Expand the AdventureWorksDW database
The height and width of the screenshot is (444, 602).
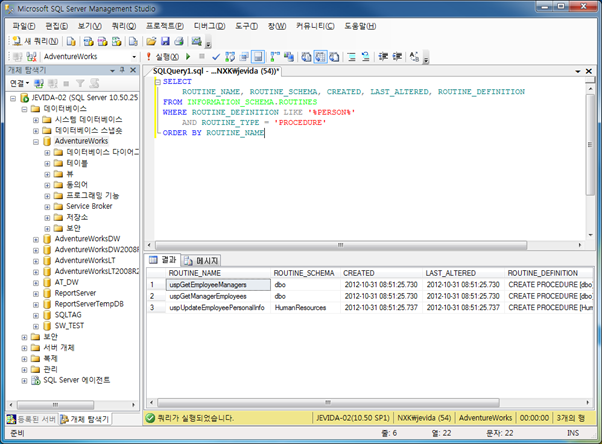[x=36, y=239]
